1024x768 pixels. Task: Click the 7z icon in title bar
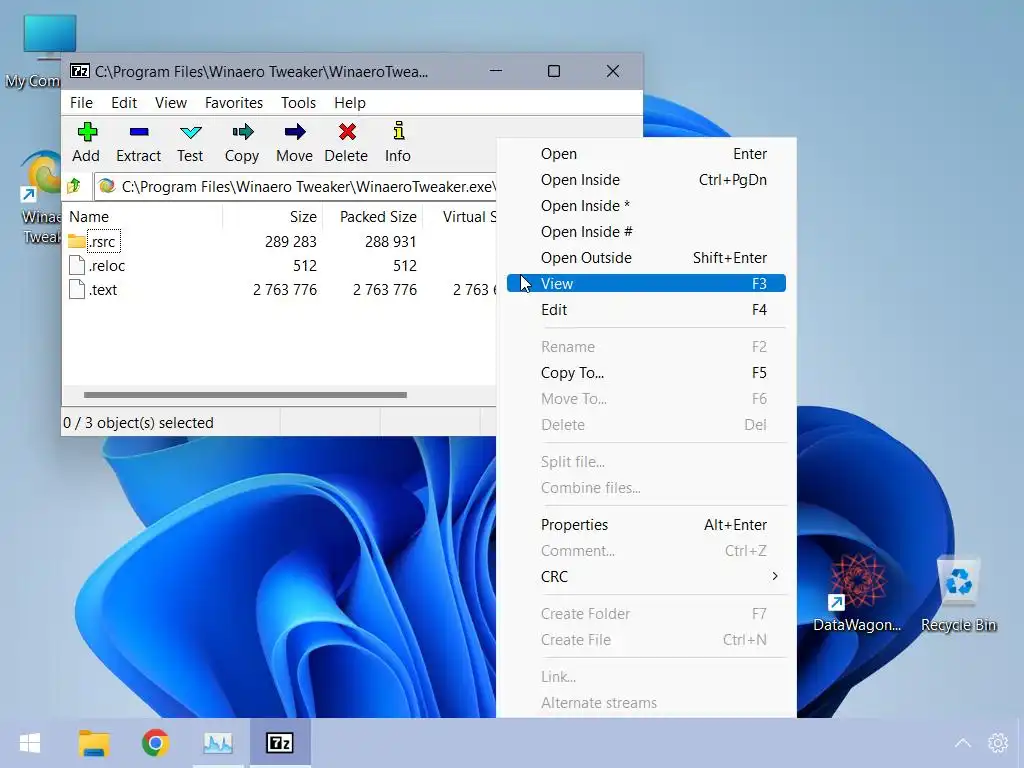80,71
